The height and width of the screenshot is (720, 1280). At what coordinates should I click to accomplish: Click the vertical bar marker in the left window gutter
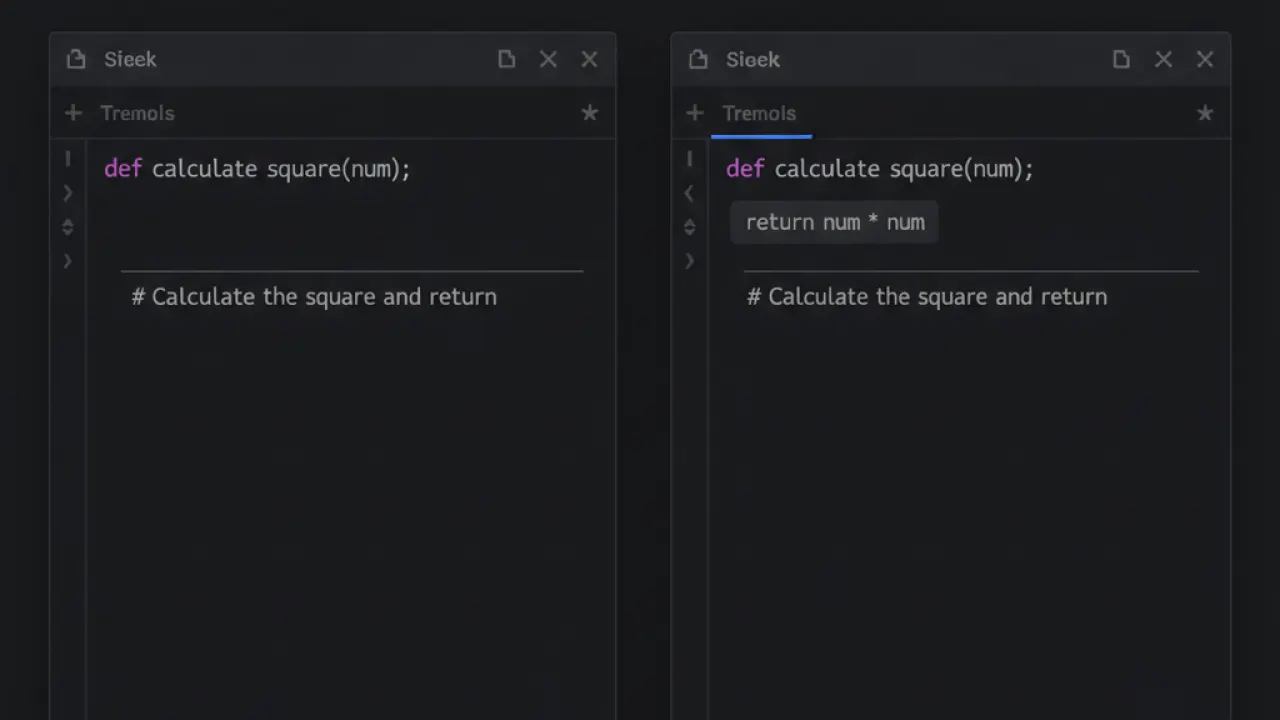point(68,158)
